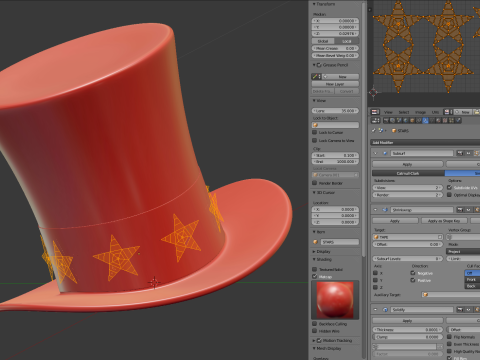The width and height of the screenshot is (480, 360).
Task: Select the Modifiers wrench tab icon
Action: point(425,120)
